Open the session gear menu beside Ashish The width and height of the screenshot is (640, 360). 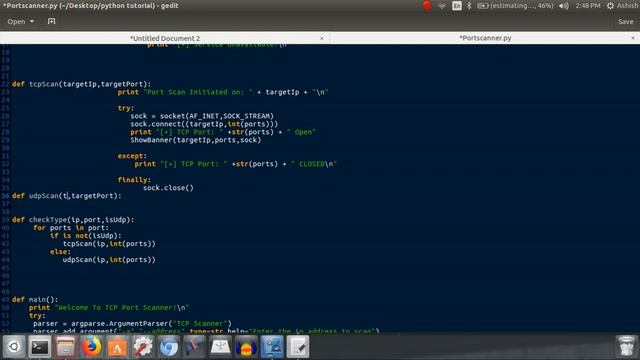pos(610,6)
